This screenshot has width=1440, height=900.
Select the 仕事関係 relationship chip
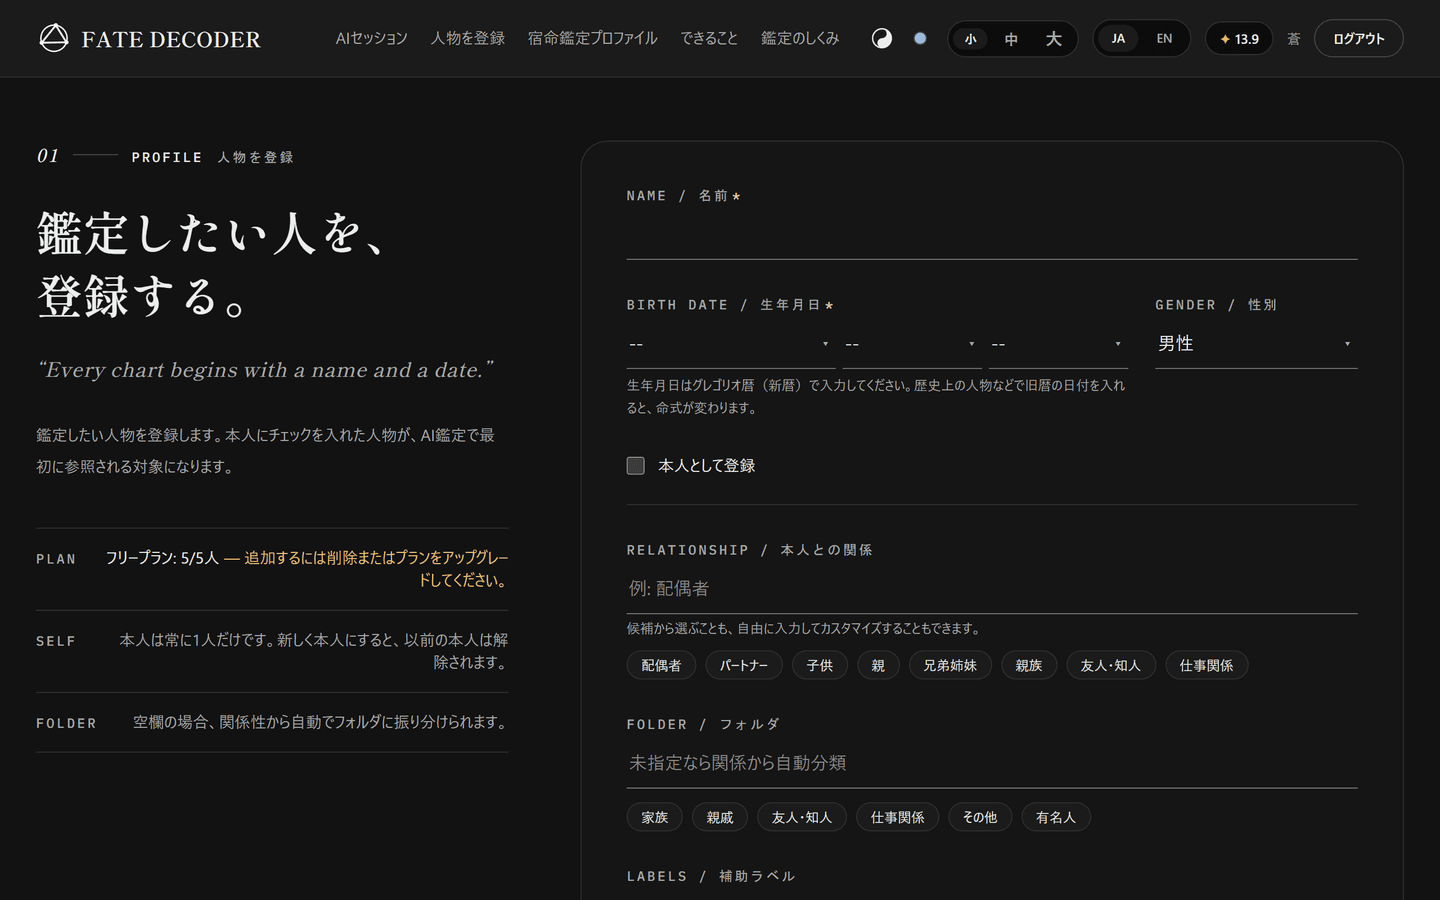[x=1206, y=666]
